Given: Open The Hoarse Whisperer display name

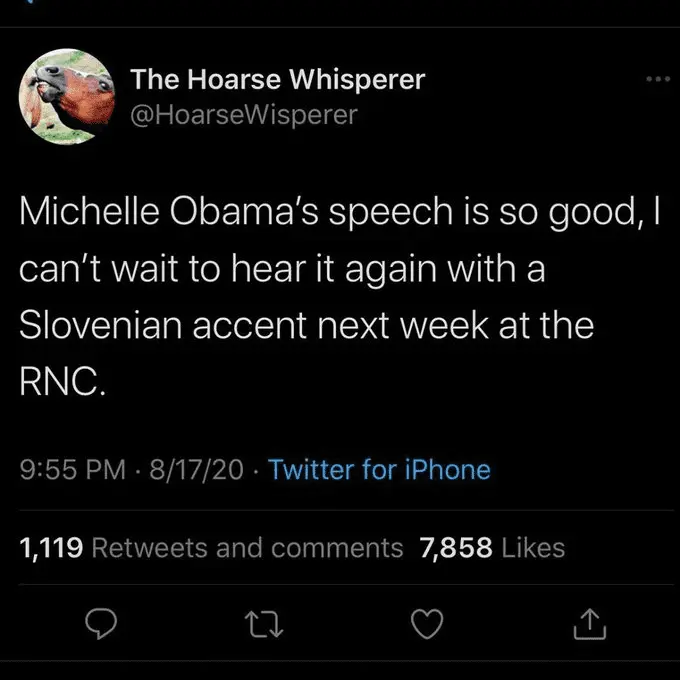Looking at the screenshot, I should (x=278, y=79).
